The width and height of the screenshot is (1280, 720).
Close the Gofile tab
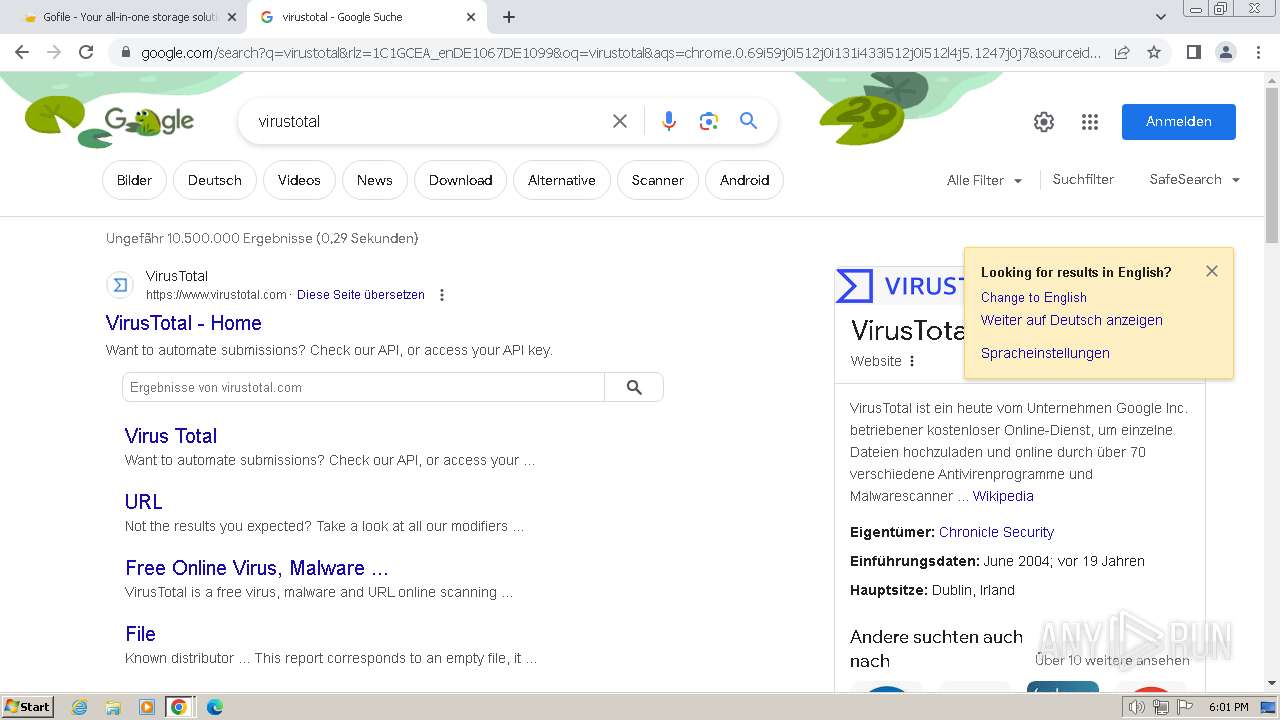click(232, 17)
